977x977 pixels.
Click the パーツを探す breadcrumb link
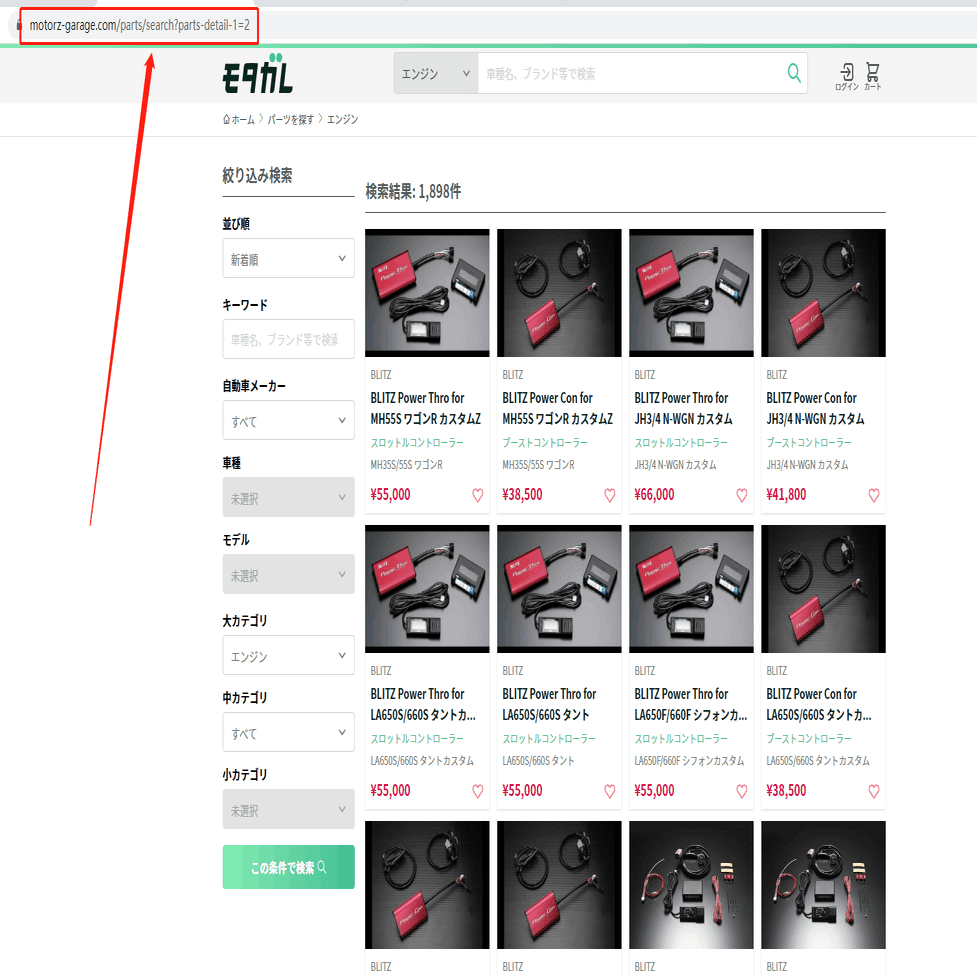tap(290, 120)
